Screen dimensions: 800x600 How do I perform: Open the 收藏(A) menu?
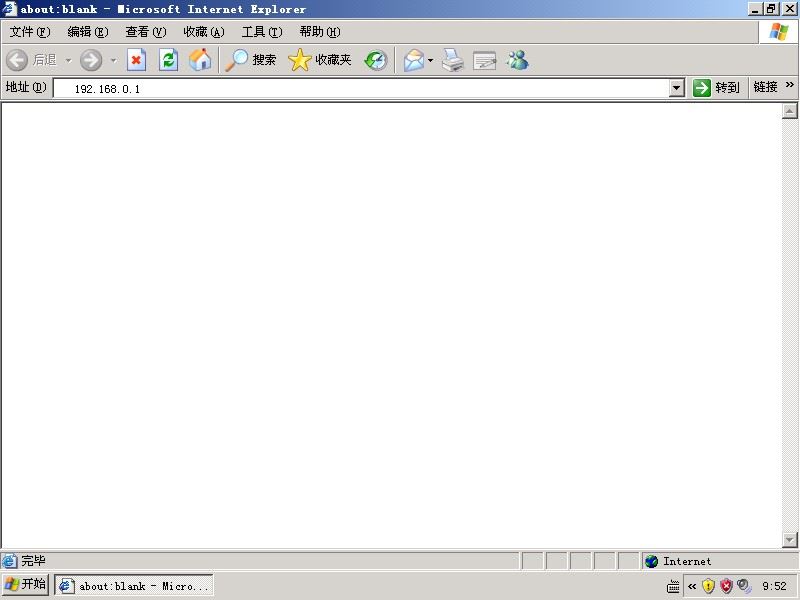click(x=204, y=32)
